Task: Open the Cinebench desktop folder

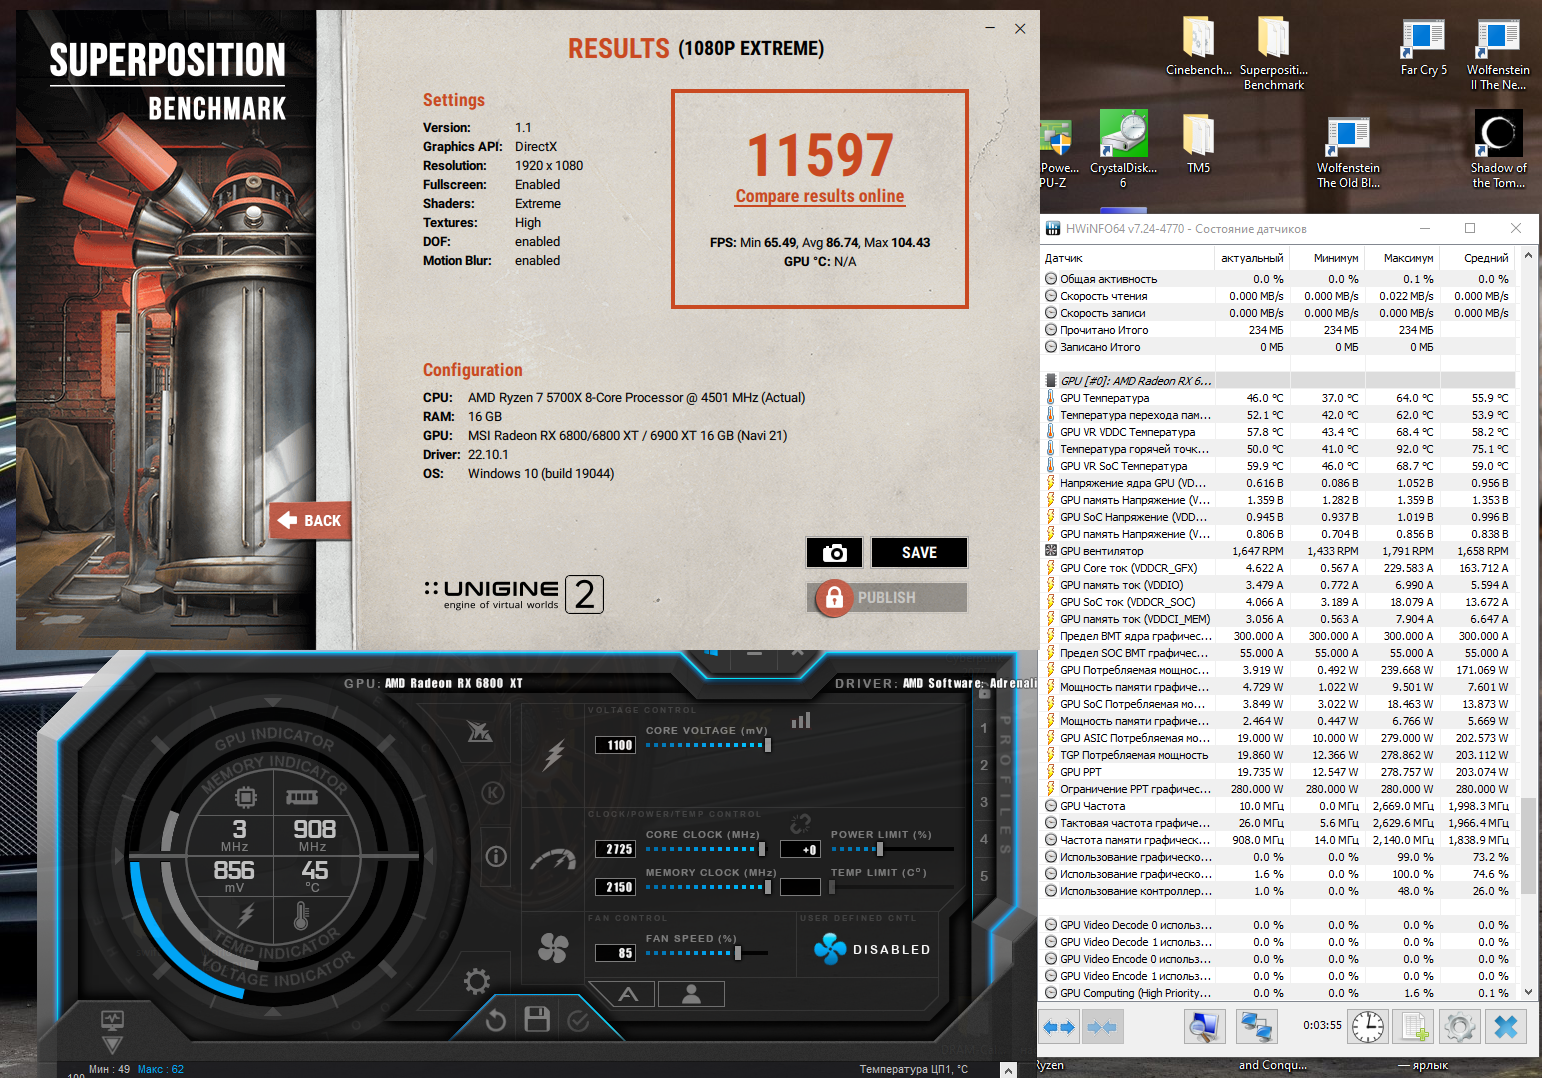Action: click(x=1199, y=46)
